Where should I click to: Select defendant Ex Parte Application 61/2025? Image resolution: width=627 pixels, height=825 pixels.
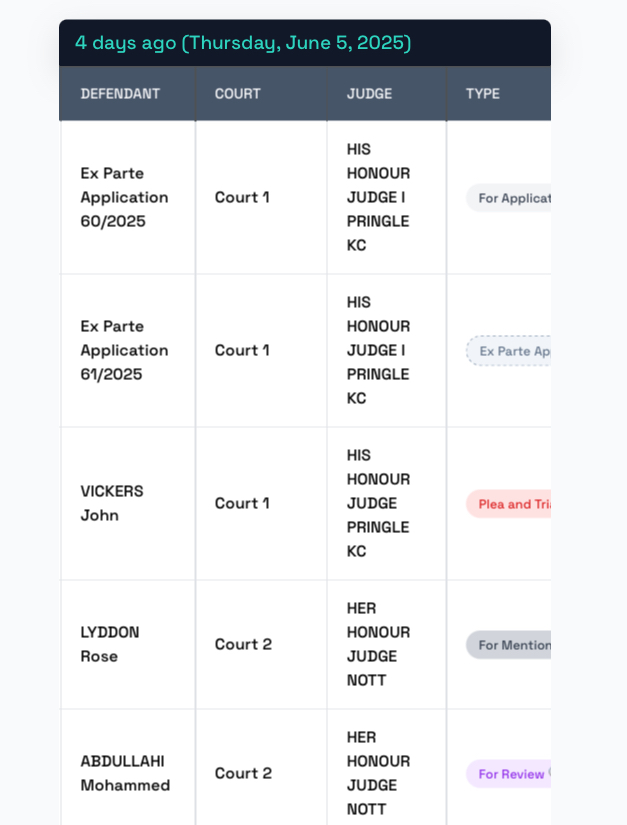tap(124, 350)
